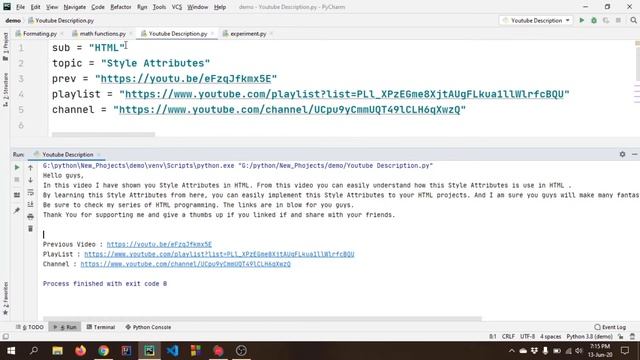
Task: Stop process button in Run panel
Action: 17,180
